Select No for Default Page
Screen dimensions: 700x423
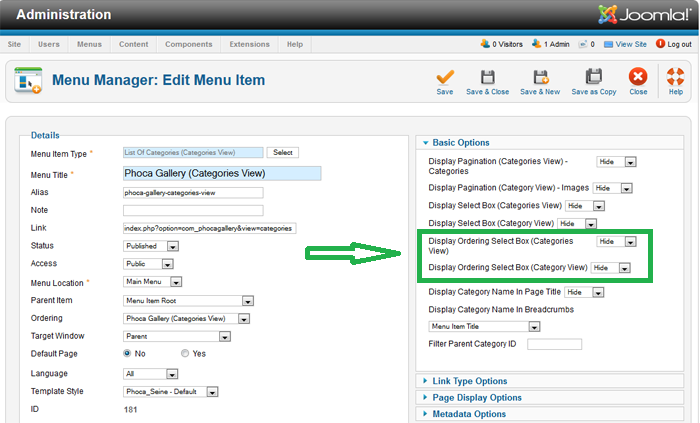(x=128, y=354)
